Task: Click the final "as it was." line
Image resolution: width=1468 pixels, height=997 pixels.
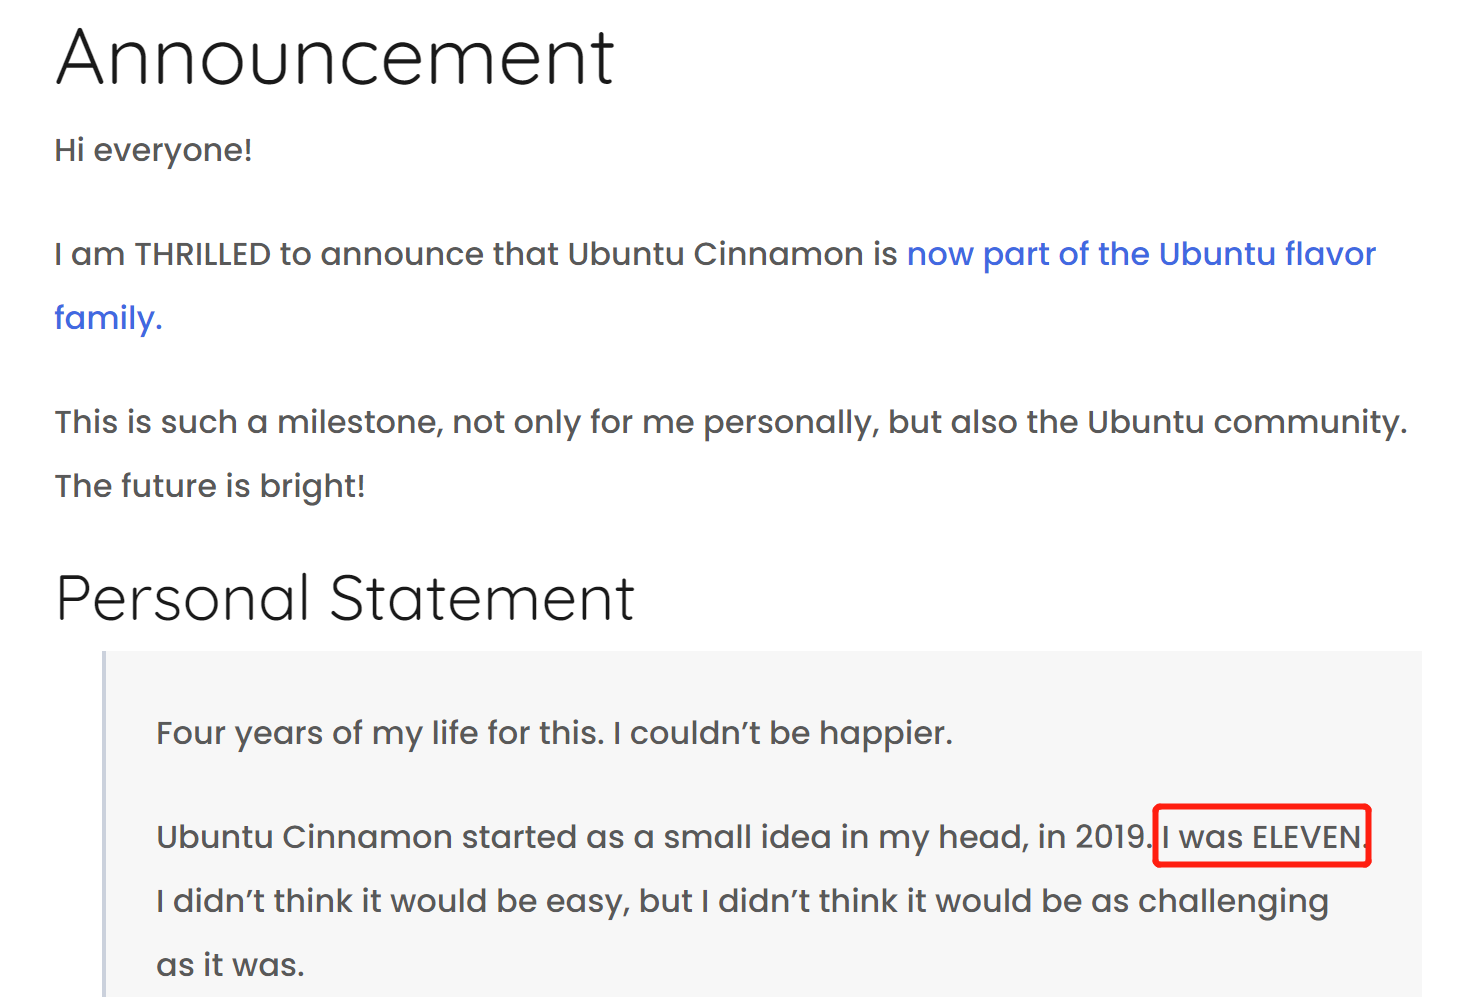Action: [x=230, y=965]
